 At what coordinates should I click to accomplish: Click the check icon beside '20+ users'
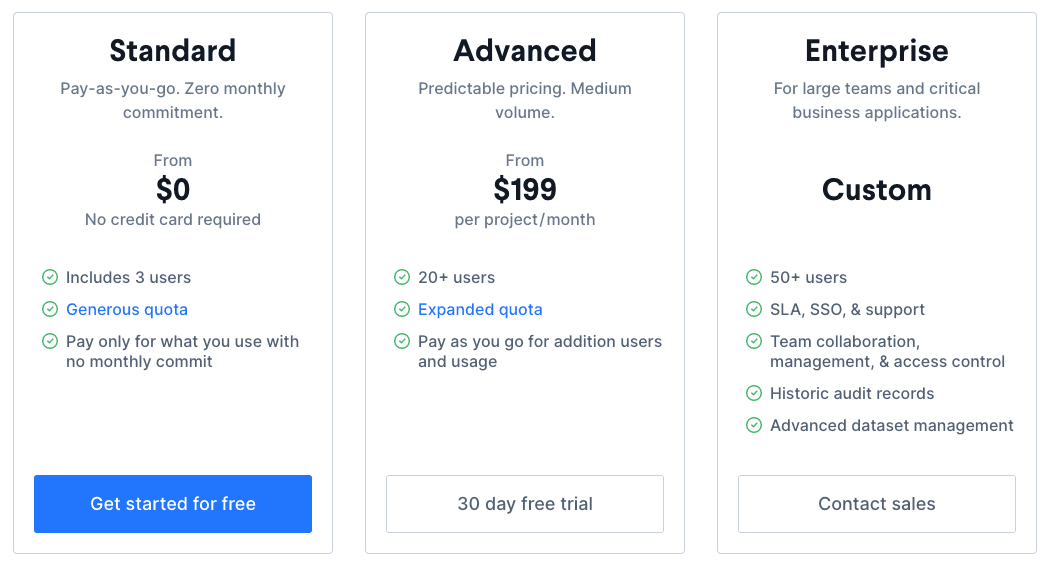click(x=402, y=277)
